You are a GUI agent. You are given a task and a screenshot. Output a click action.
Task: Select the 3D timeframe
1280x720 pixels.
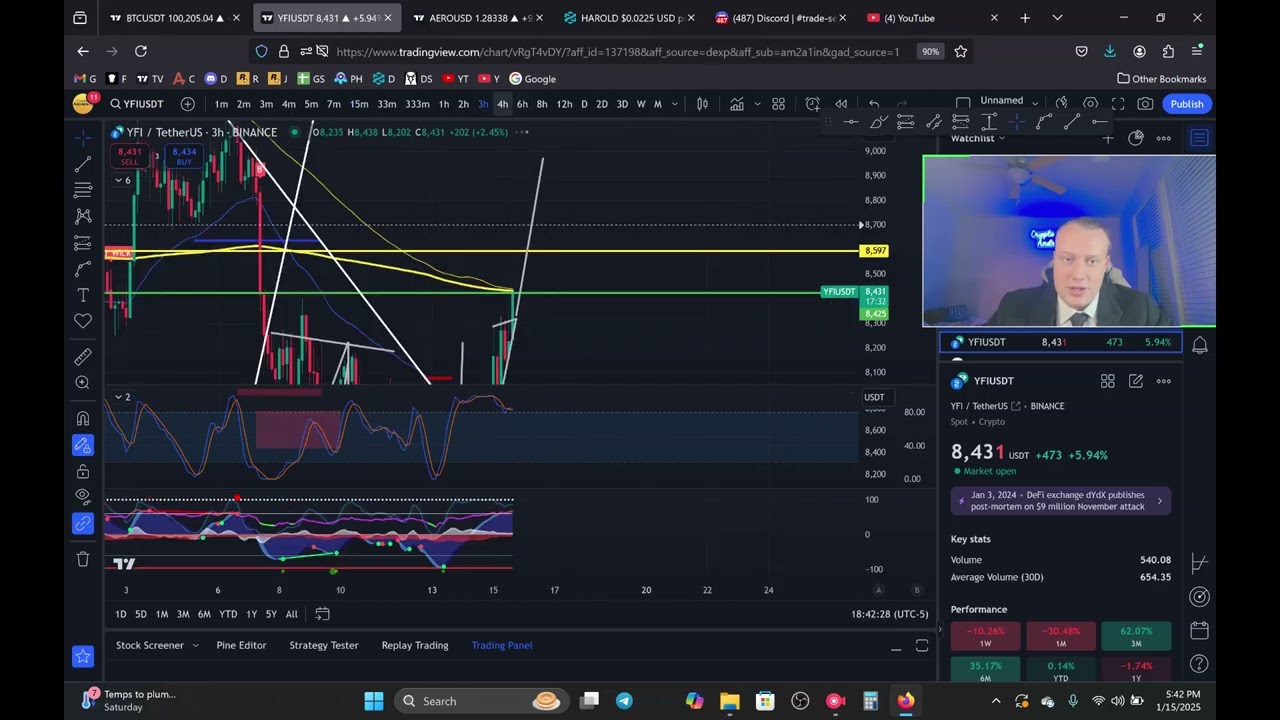click(x=622, y=104)
